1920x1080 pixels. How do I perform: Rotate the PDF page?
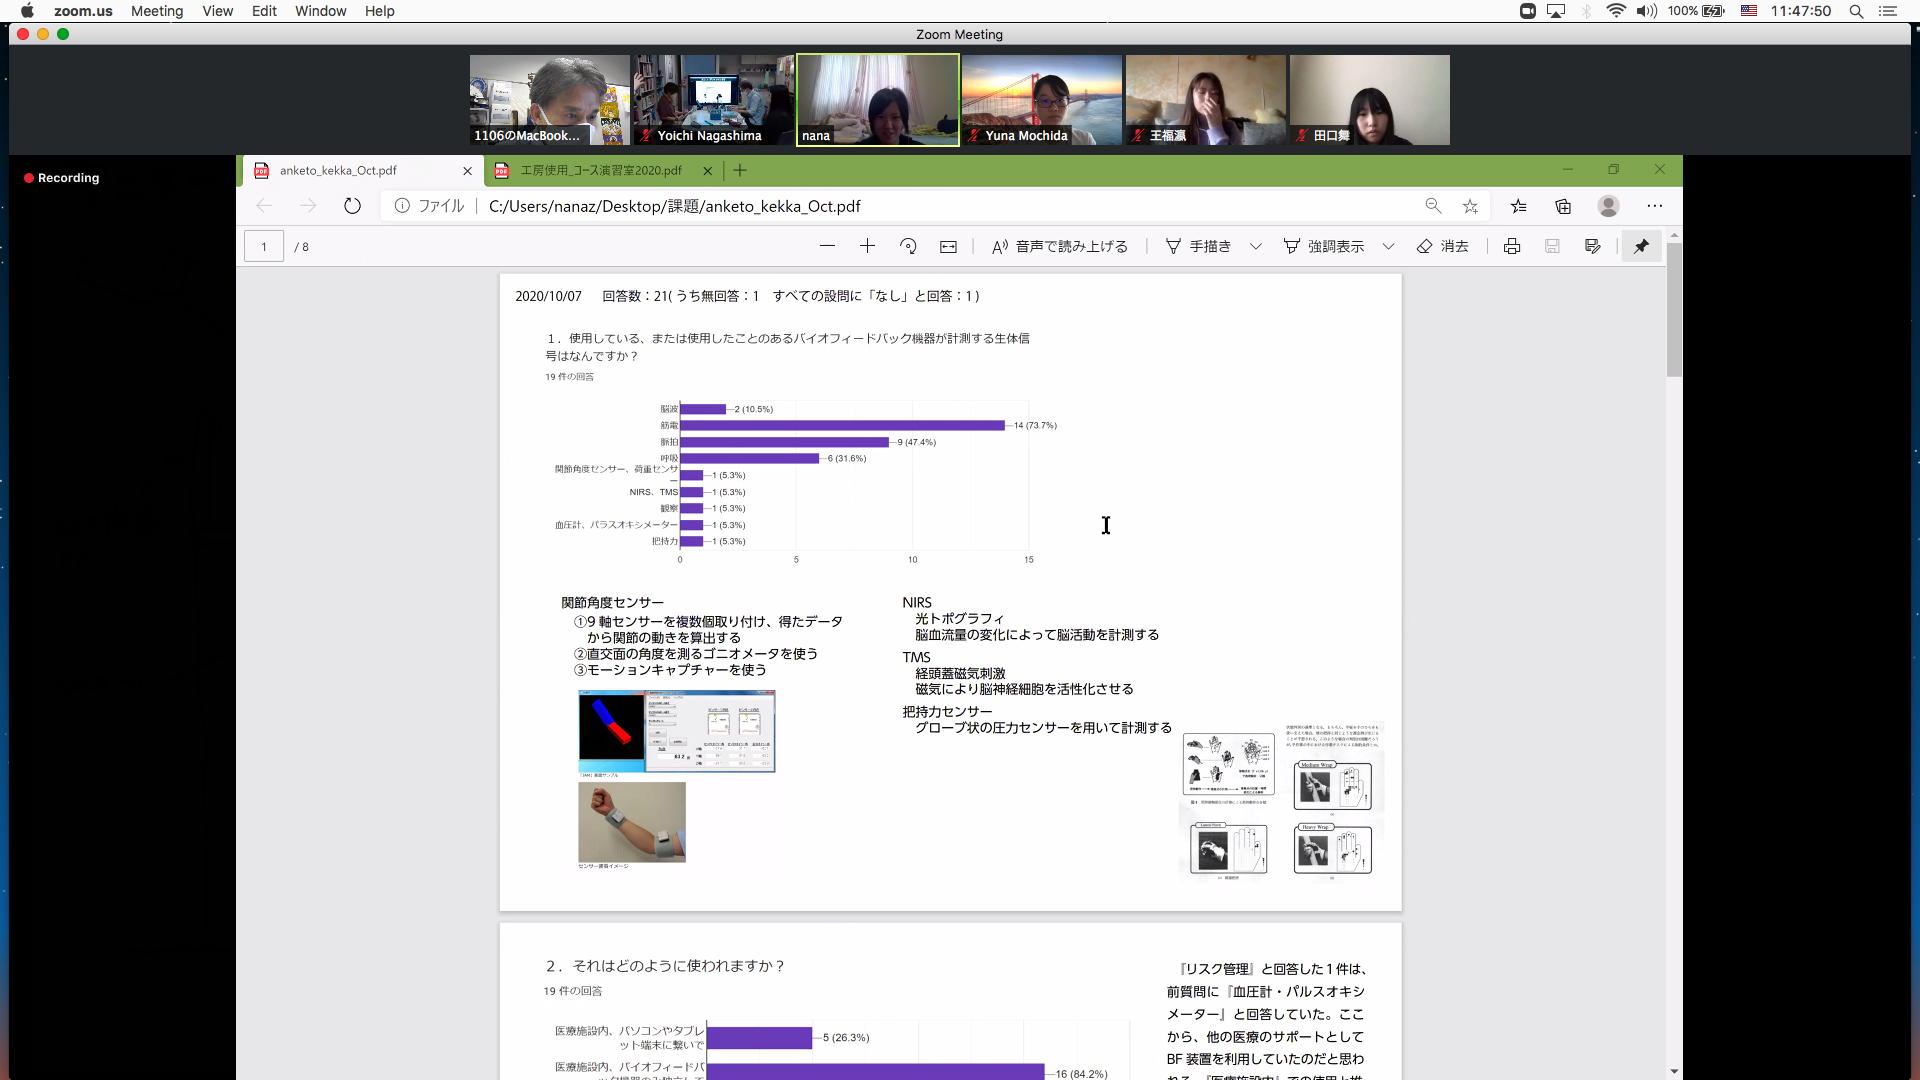908,246
